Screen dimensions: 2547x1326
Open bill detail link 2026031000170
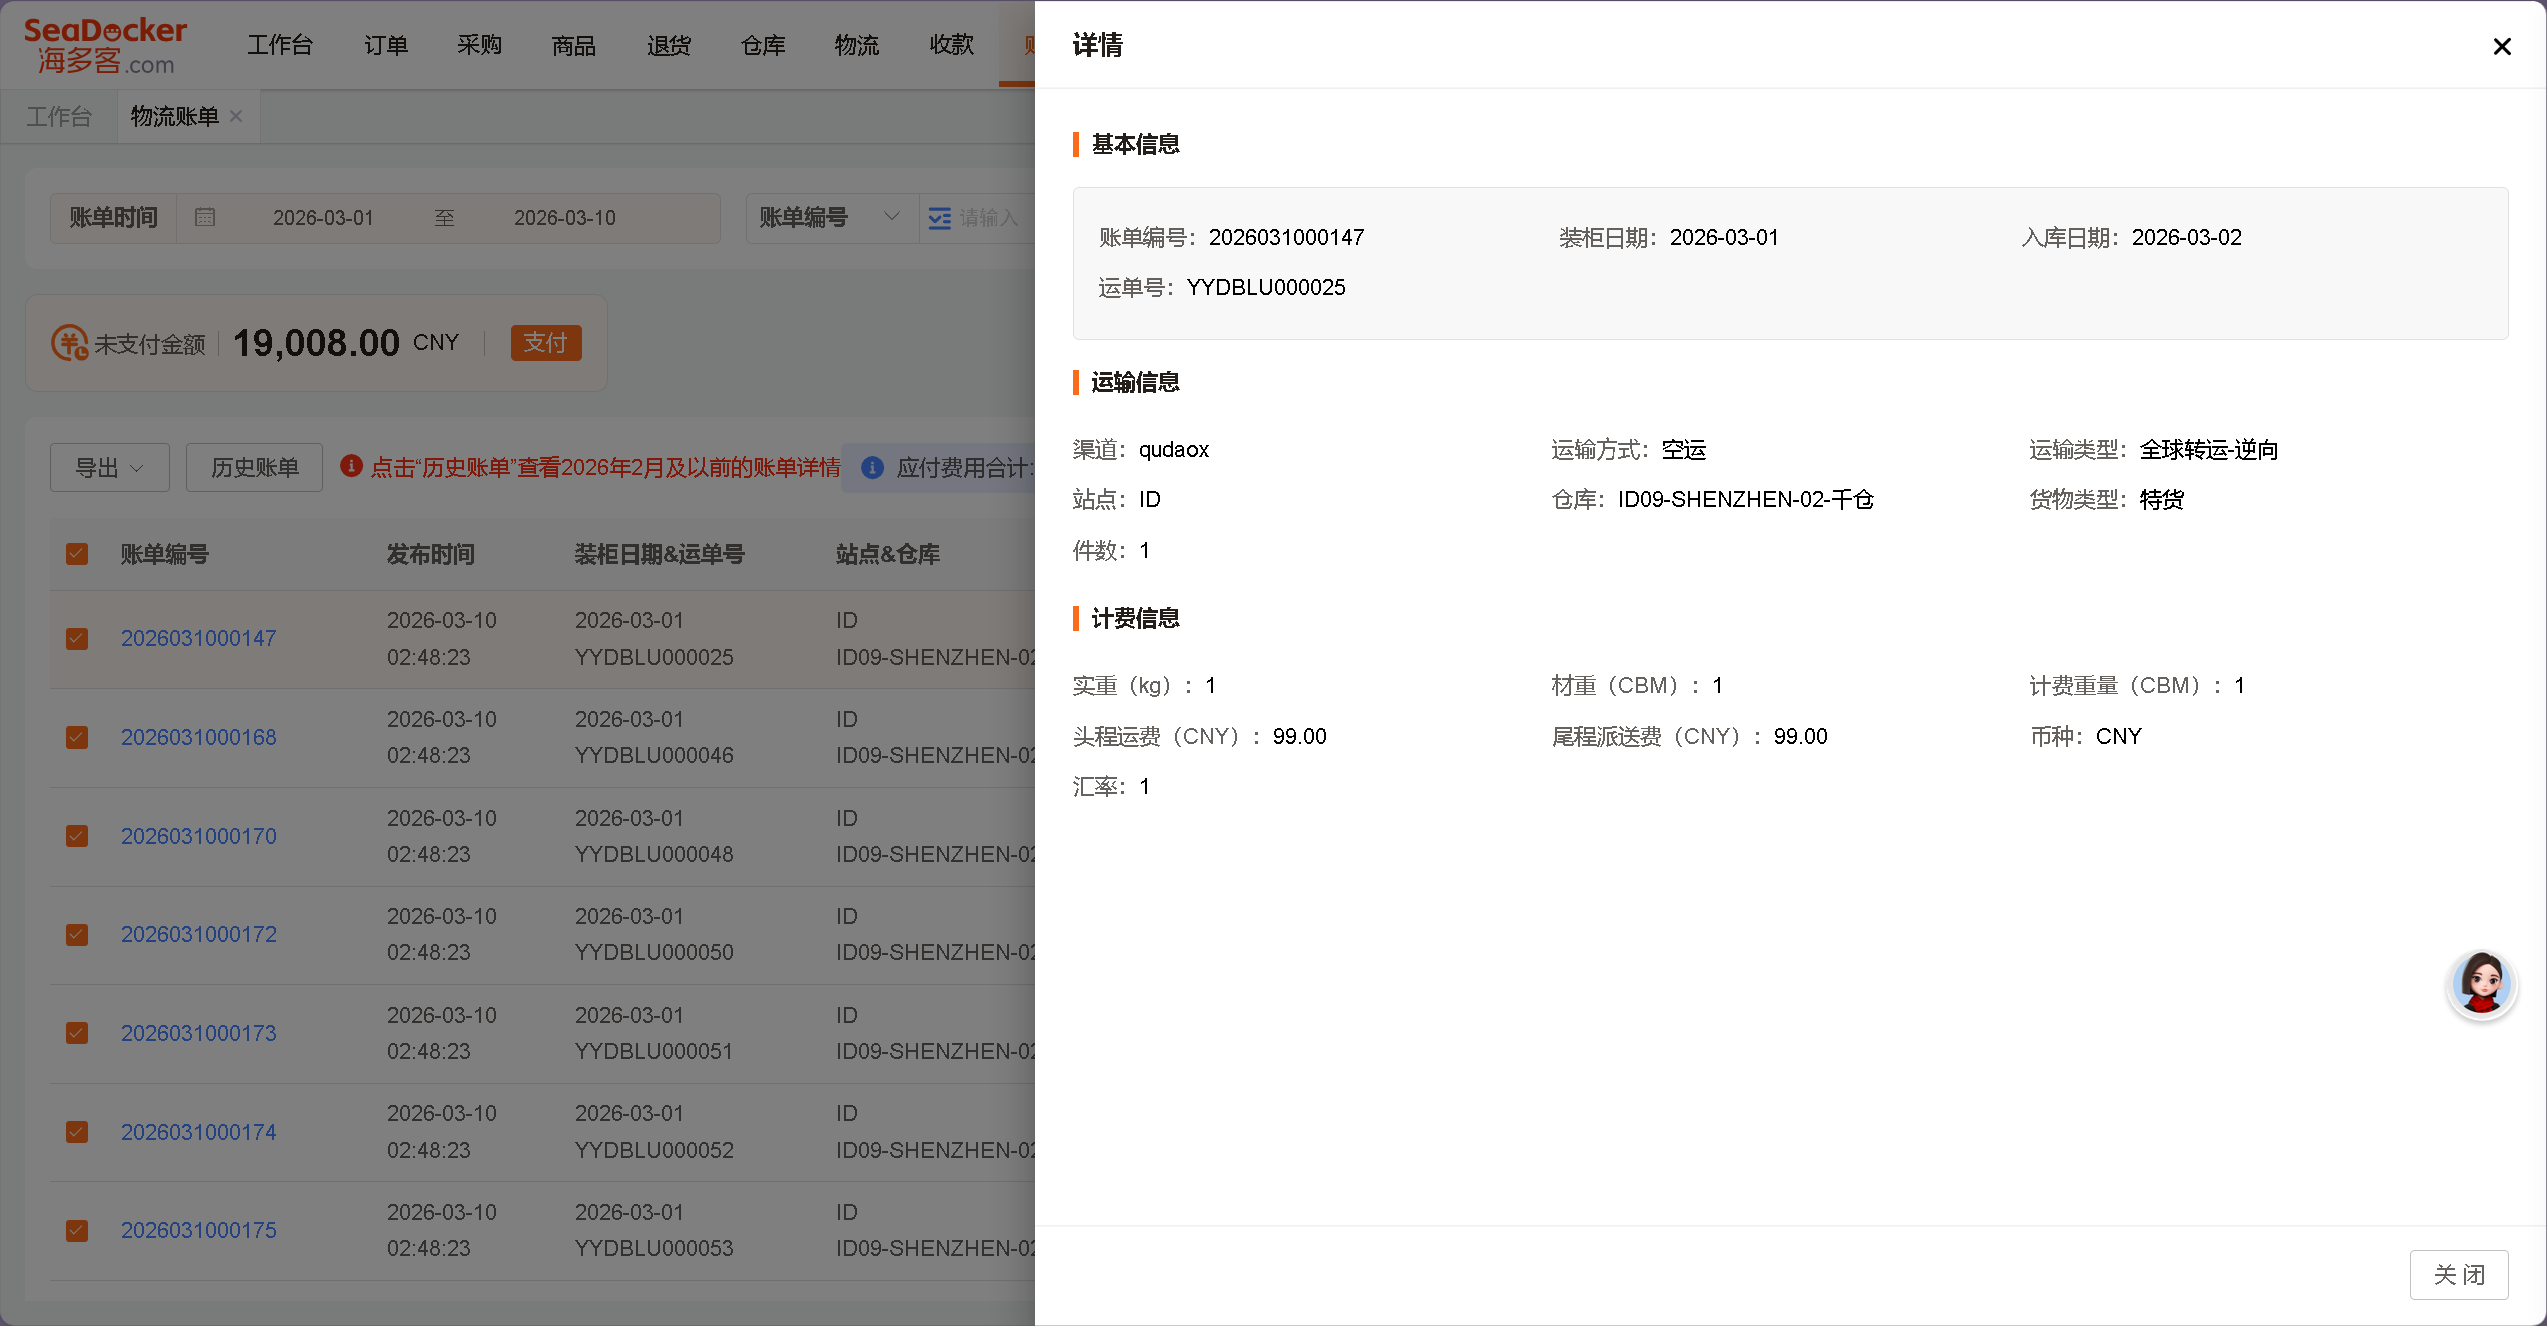[198, 836]
